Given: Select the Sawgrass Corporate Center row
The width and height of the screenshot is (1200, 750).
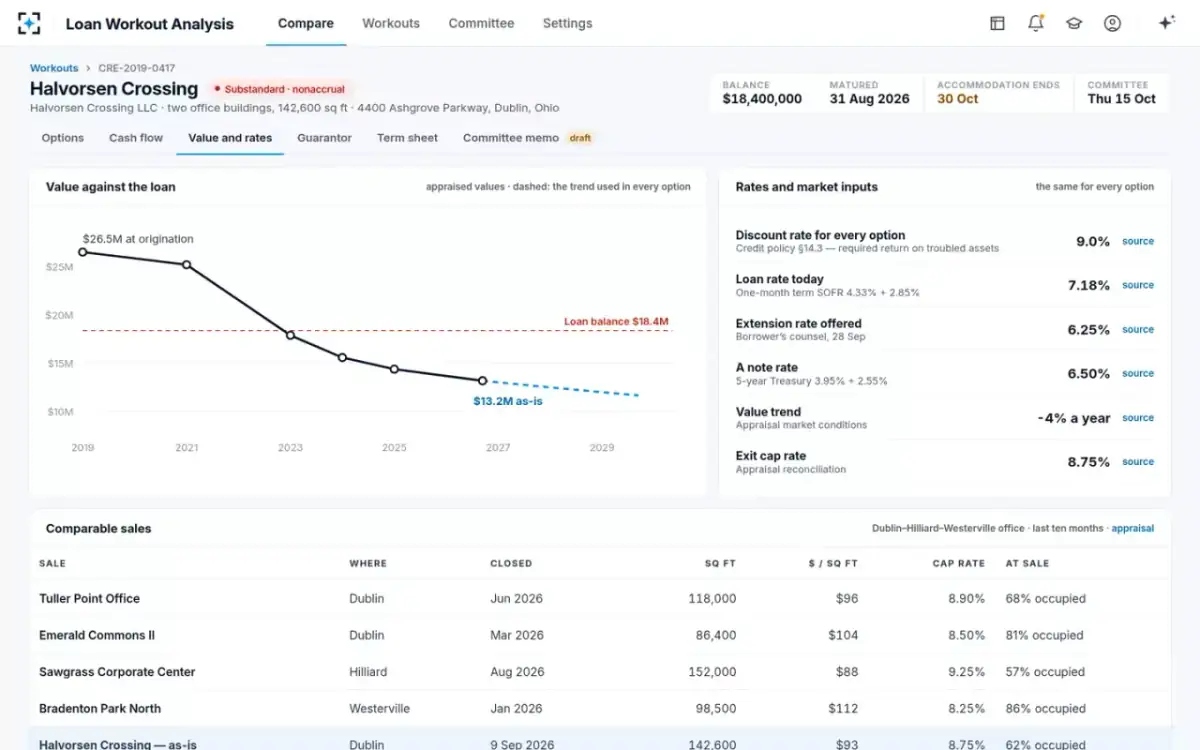Looking at the screenshot, I should pos(600,672).
